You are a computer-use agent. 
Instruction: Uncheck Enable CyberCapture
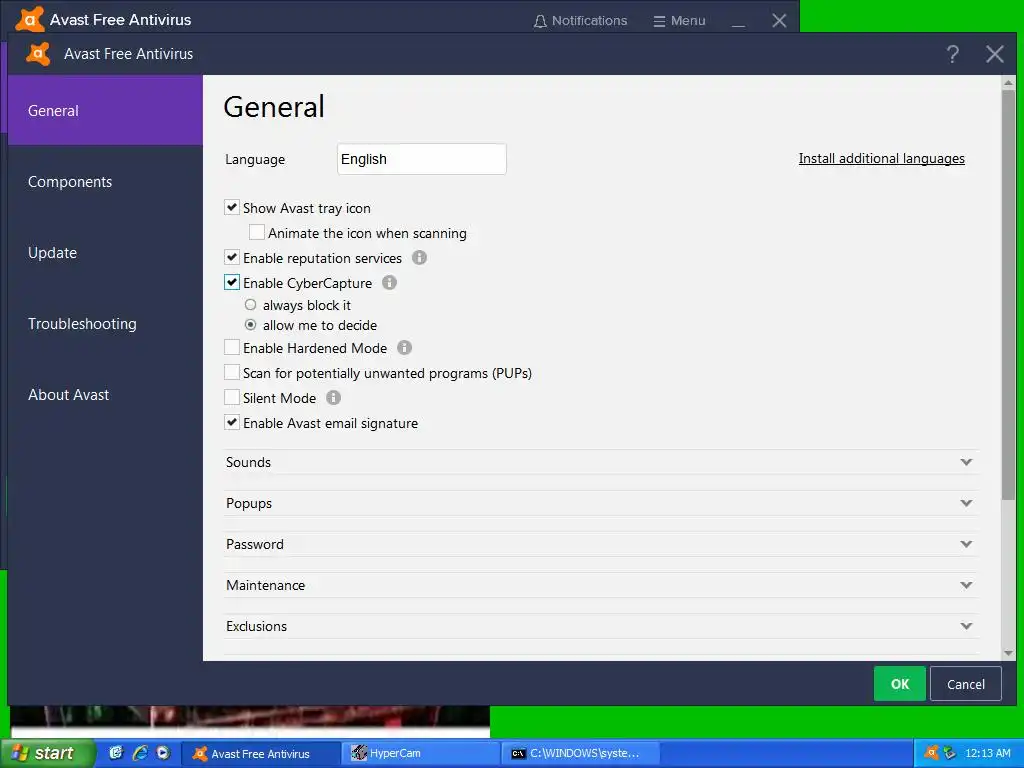232,282
